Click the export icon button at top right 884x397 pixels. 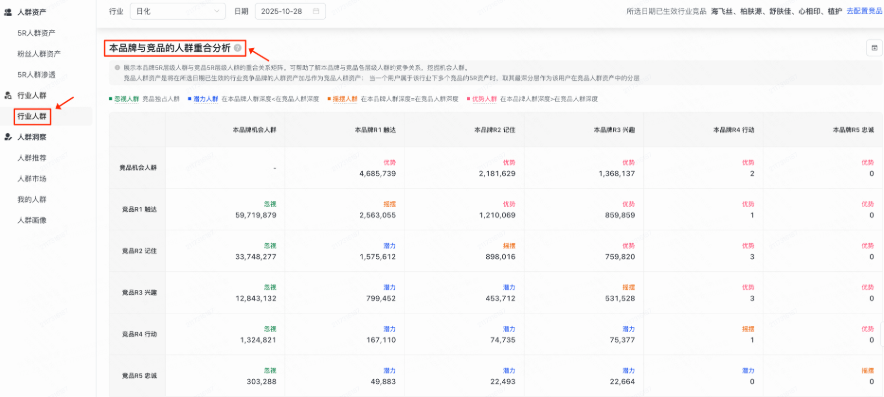click(874, 48)
